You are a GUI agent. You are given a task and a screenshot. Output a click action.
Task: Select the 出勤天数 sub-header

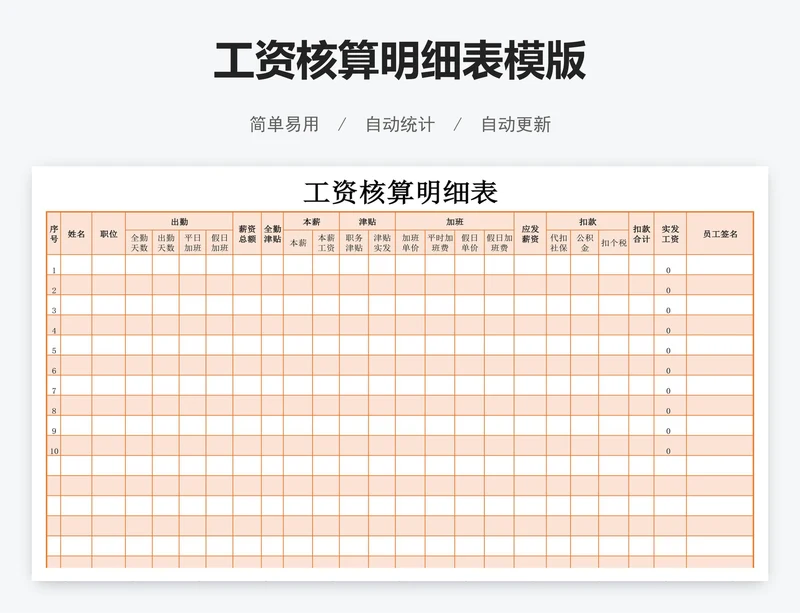click(x=166, y=242)
